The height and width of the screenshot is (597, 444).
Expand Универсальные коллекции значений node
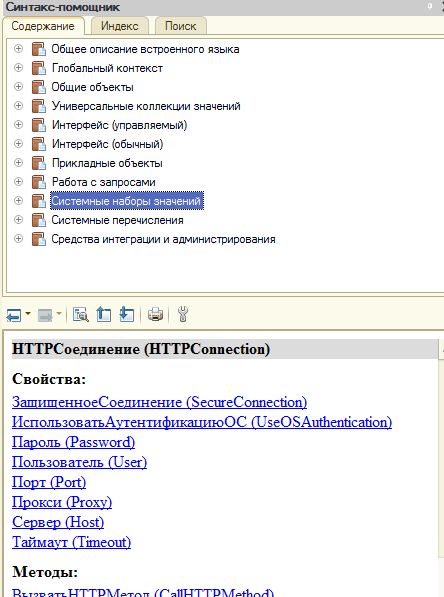(18, 106)
